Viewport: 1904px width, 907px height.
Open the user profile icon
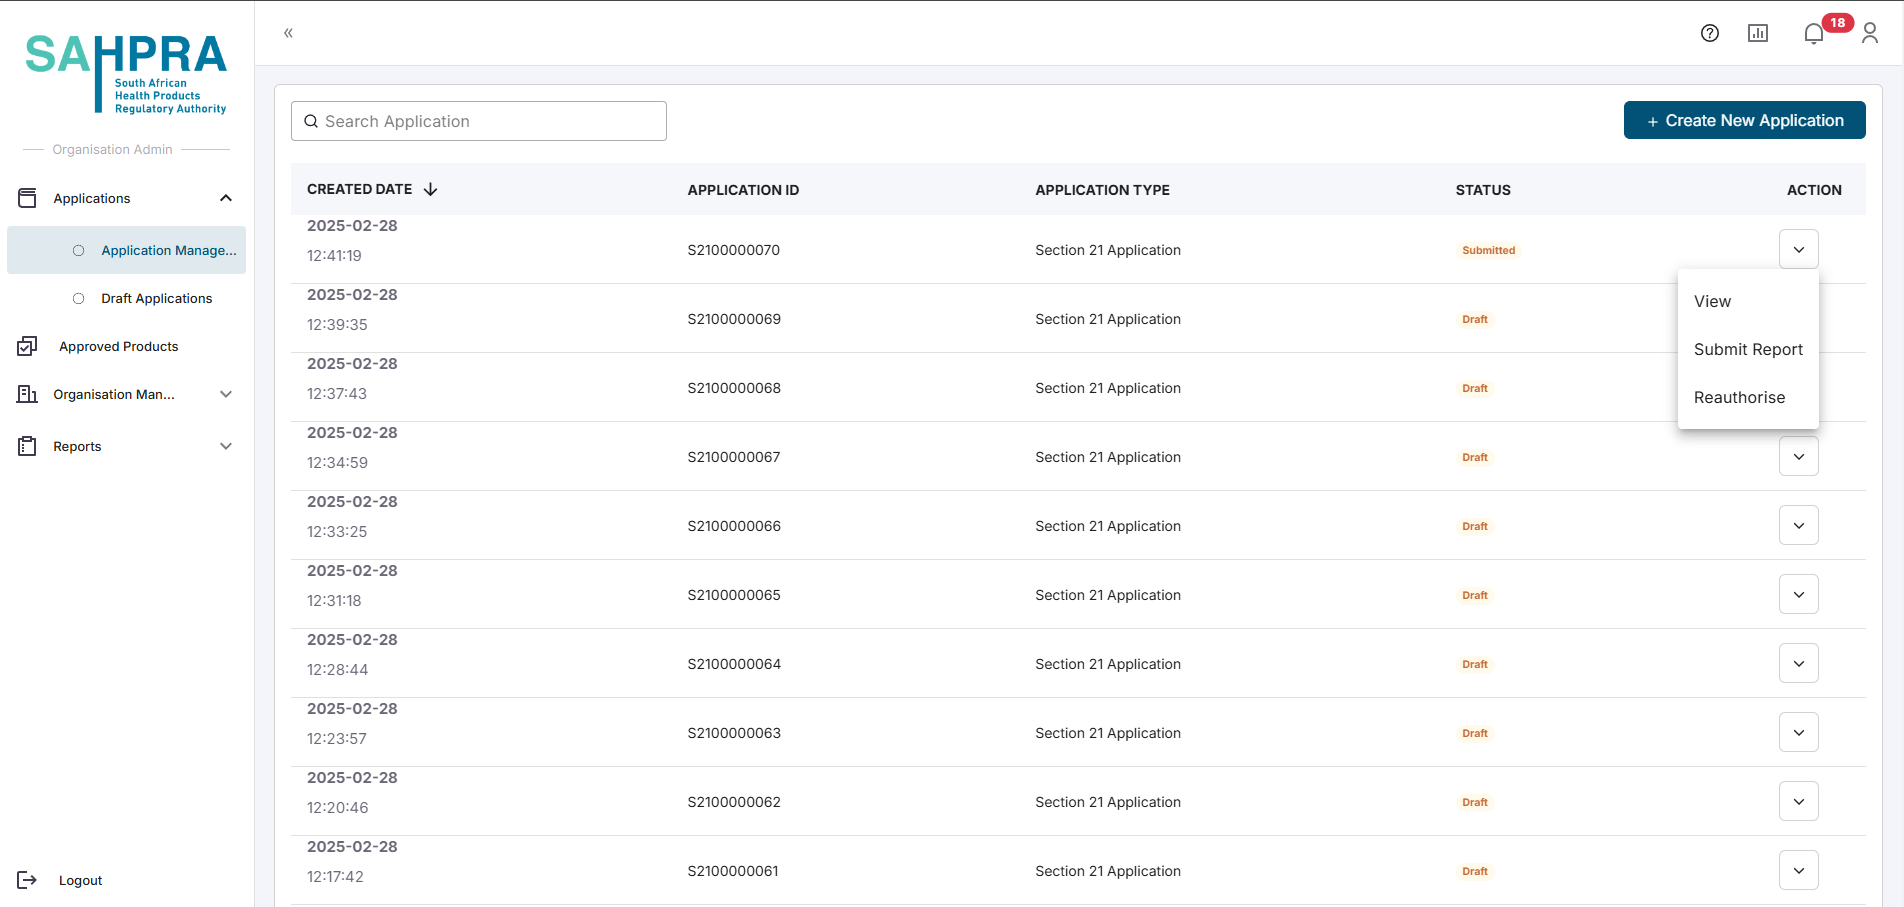(x=1869, y=34)
